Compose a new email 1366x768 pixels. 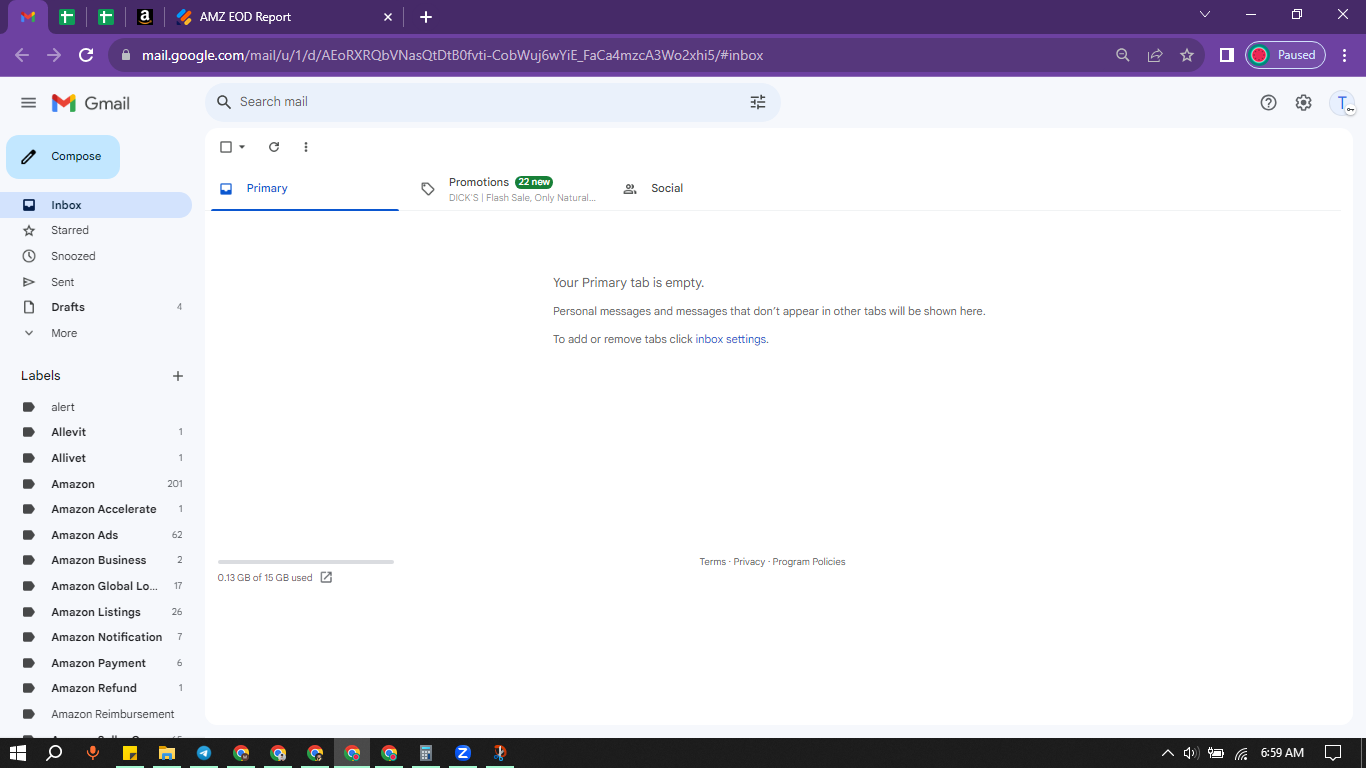[63, 157]
